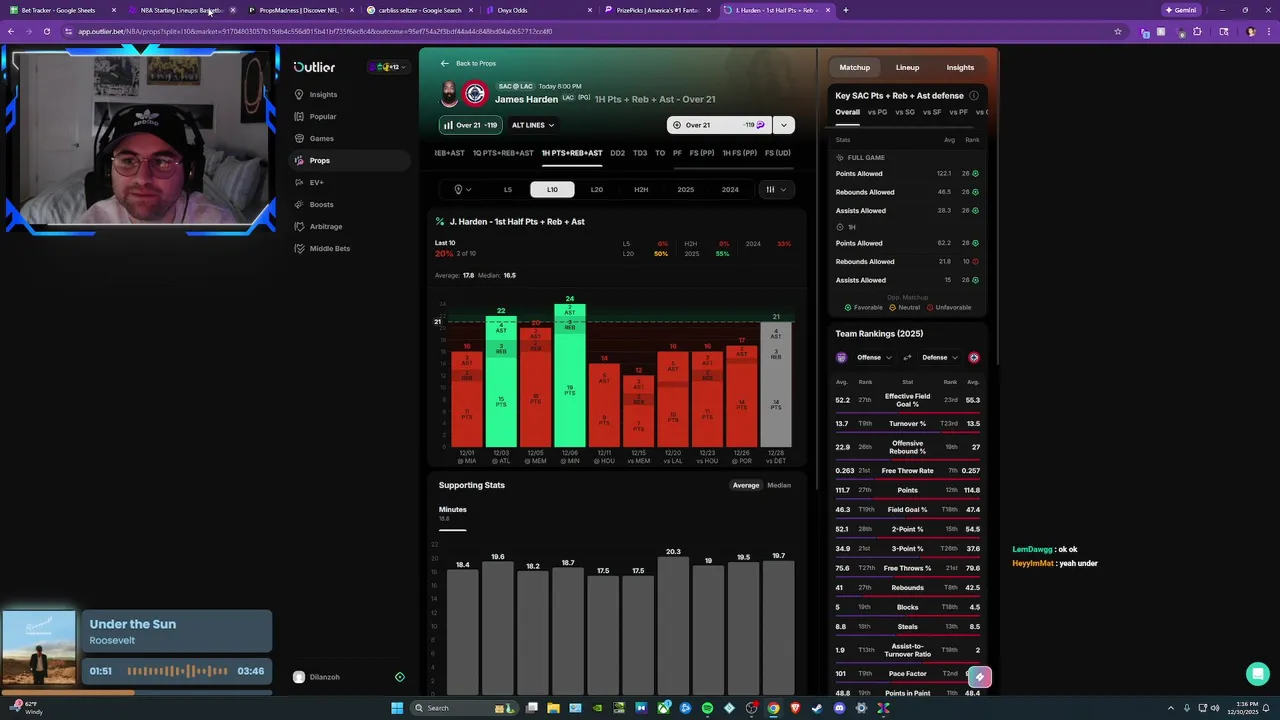This screenshot has height=720, width=1280.
Task: Open Discord from the taskbar
Action: 839,708
